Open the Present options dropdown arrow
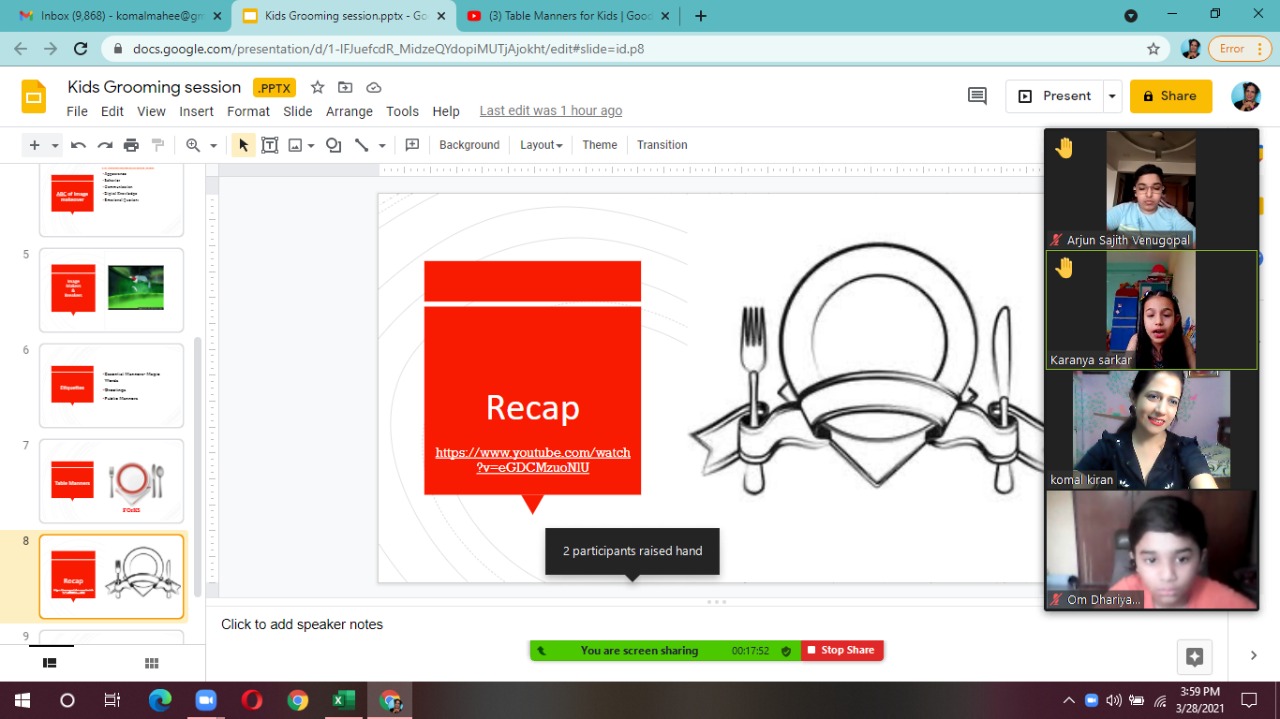Viewport: 1280px width, 719px height. (x=1112, y=96)
